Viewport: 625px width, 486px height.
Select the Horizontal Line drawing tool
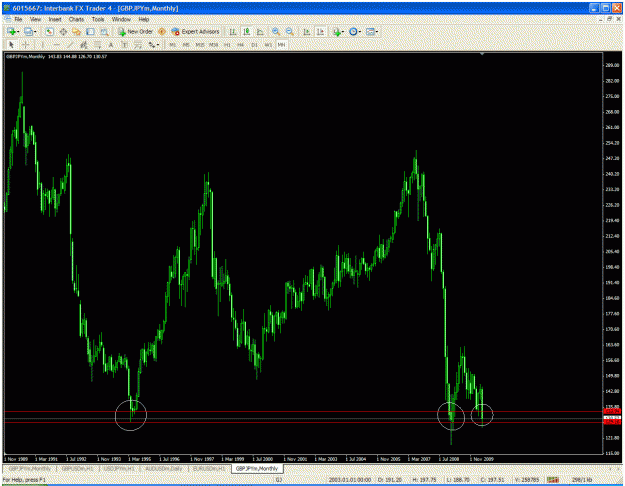[x=56, y=45]
